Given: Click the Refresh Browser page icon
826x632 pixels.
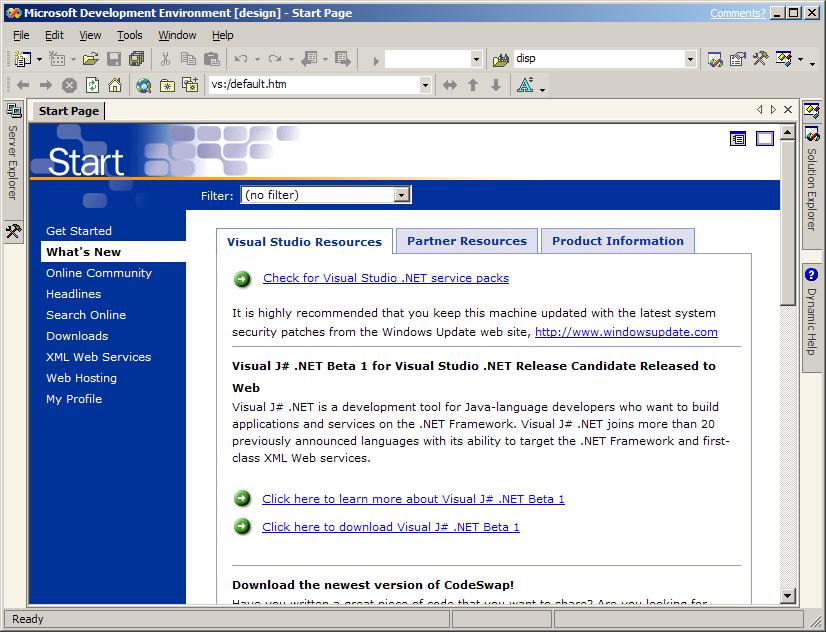Looking at the screenshot, I should coord(92,85).
